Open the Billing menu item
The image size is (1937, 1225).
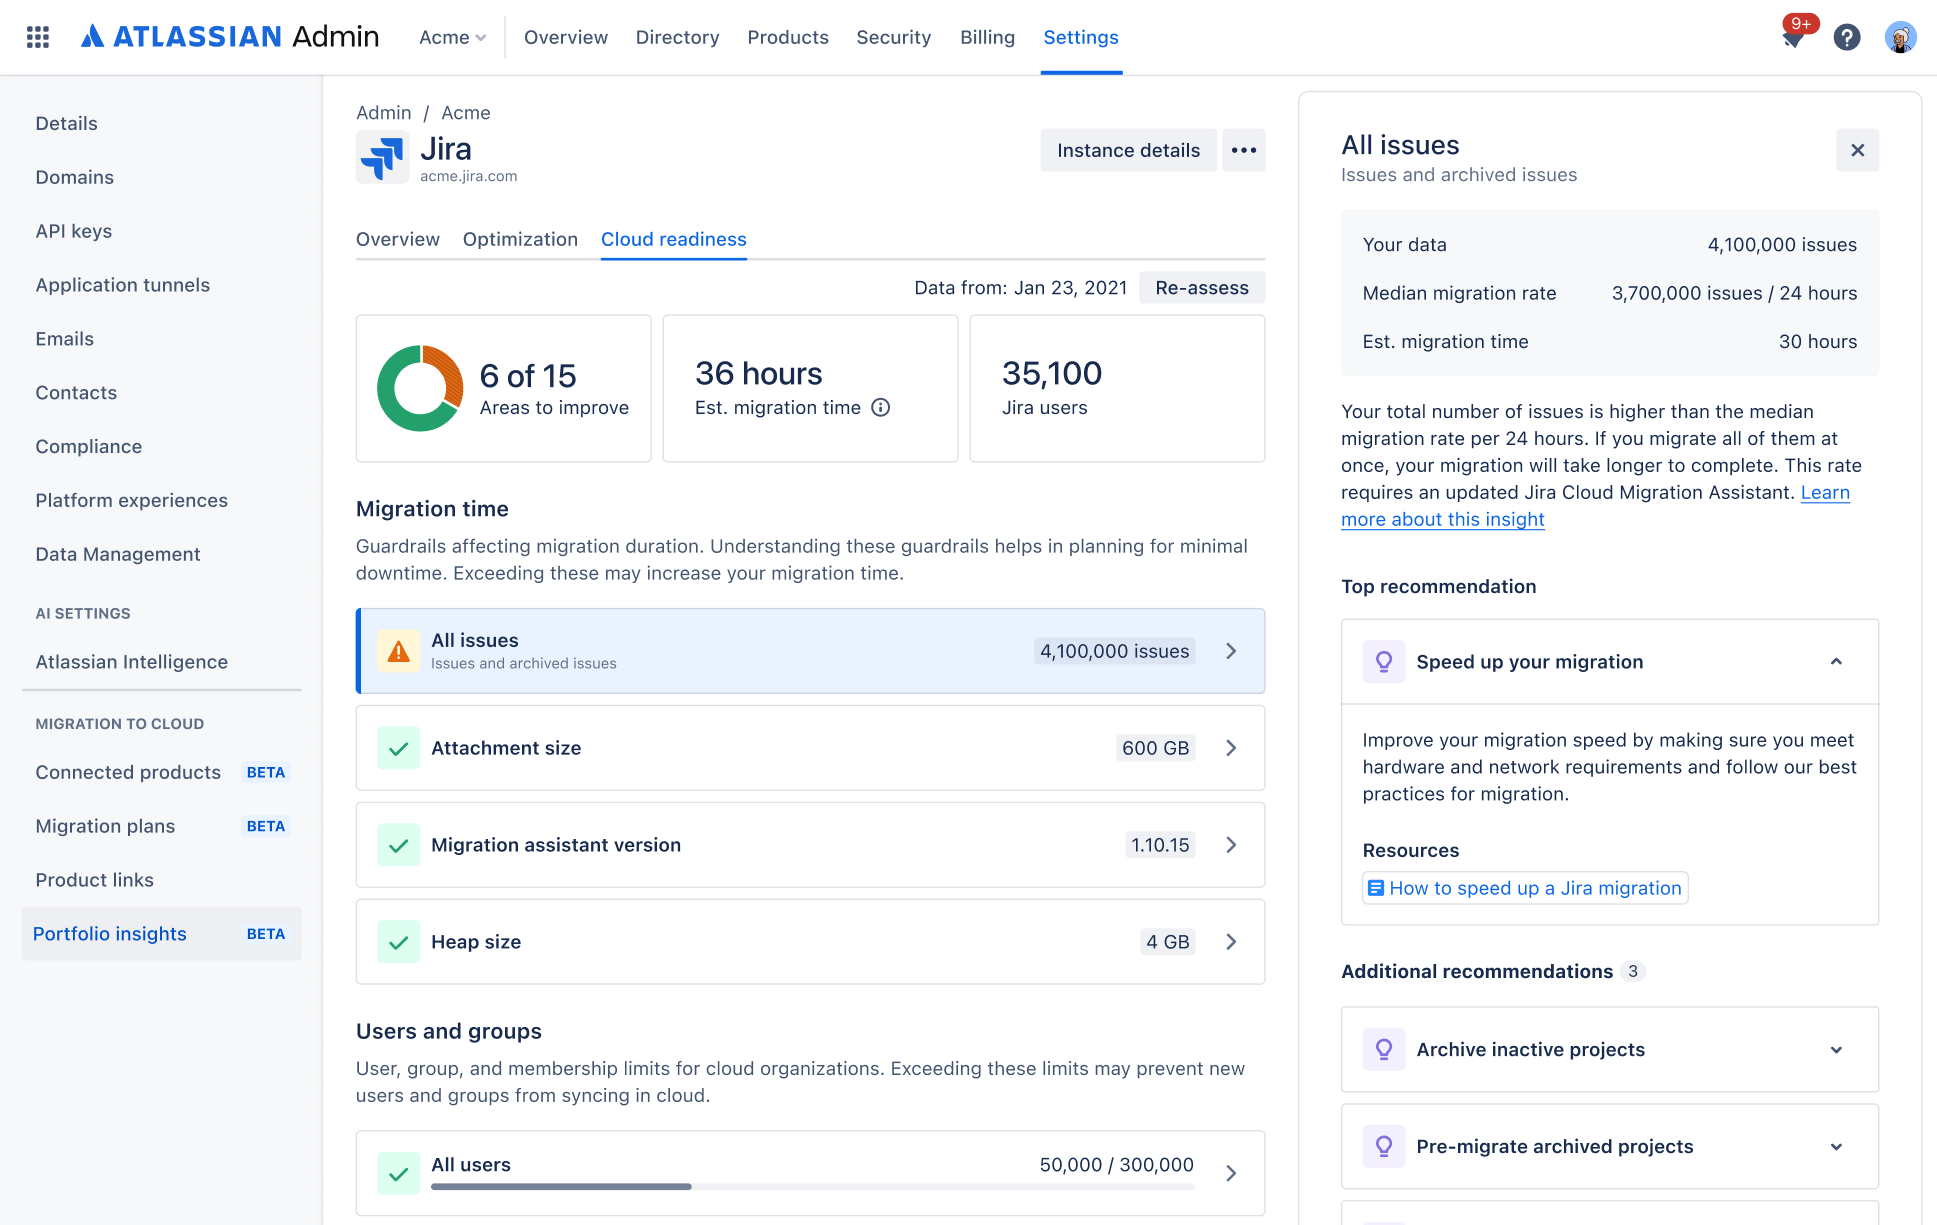click(987, 37)
